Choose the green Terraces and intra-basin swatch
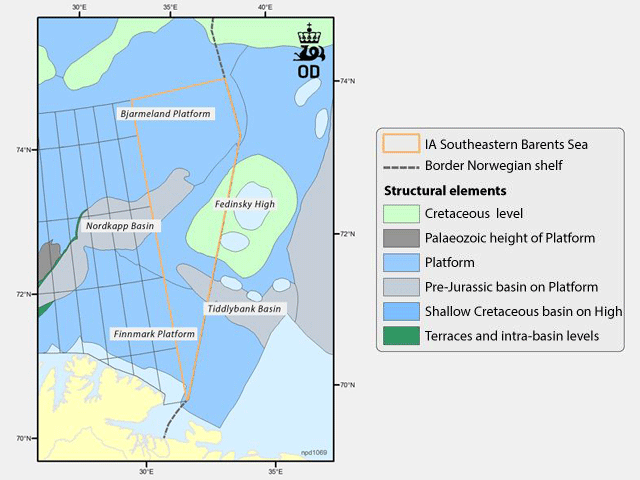Screen dimensions: 640x480 click(x=402, y=337)
